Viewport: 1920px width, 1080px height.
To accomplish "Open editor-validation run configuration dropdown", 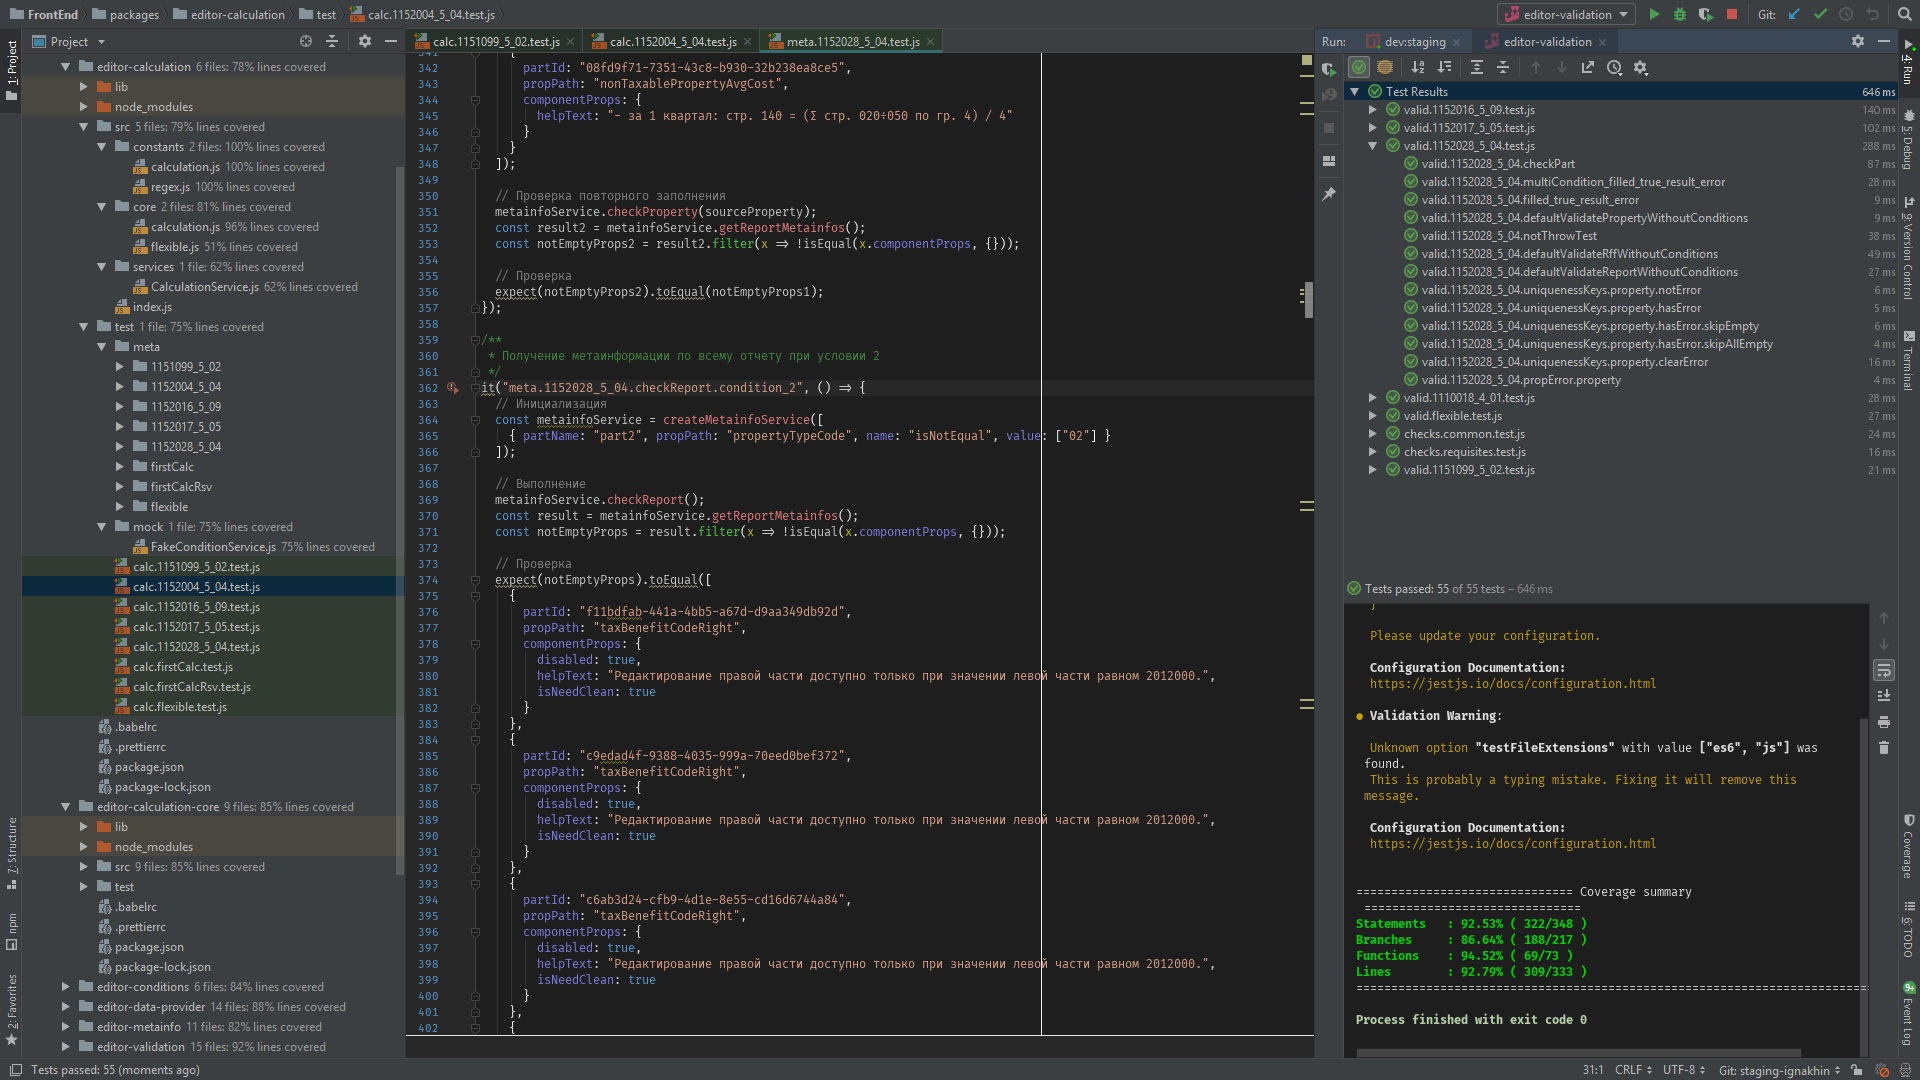I will pyautogui.click(x=1567, y=14).
